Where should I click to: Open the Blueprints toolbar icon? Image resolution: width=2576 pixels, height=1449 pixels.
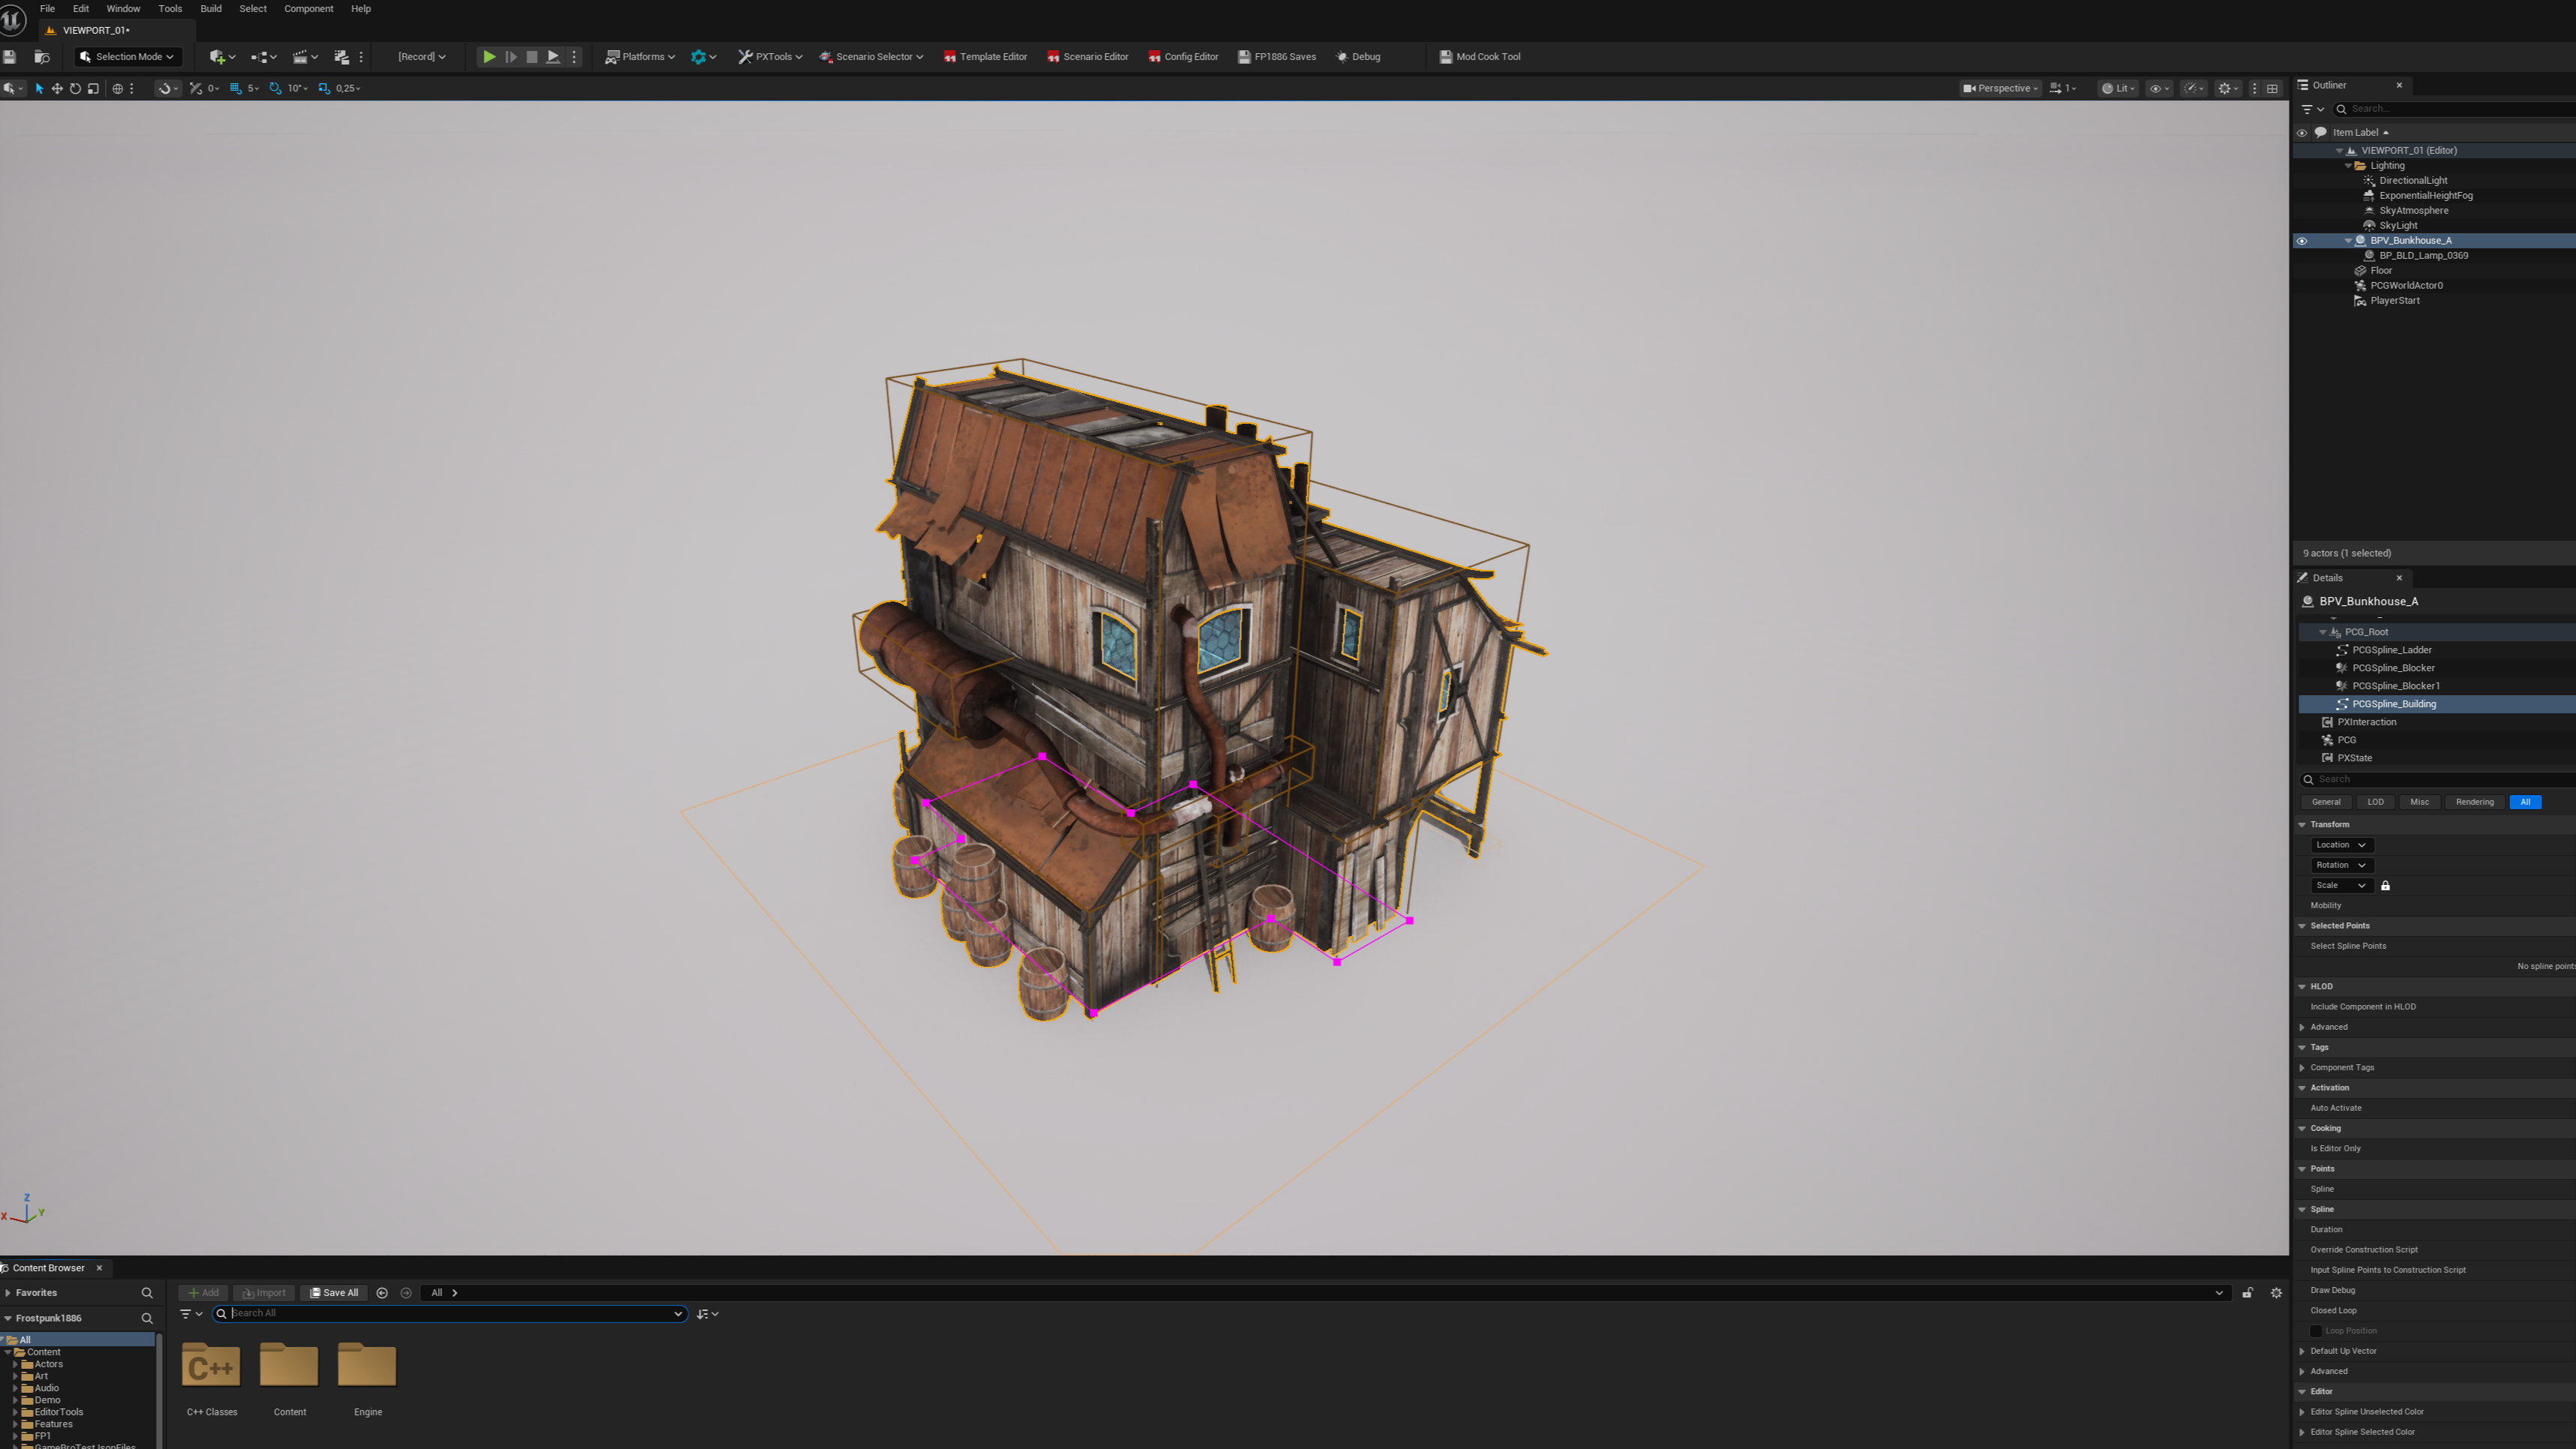coord(259,57)
